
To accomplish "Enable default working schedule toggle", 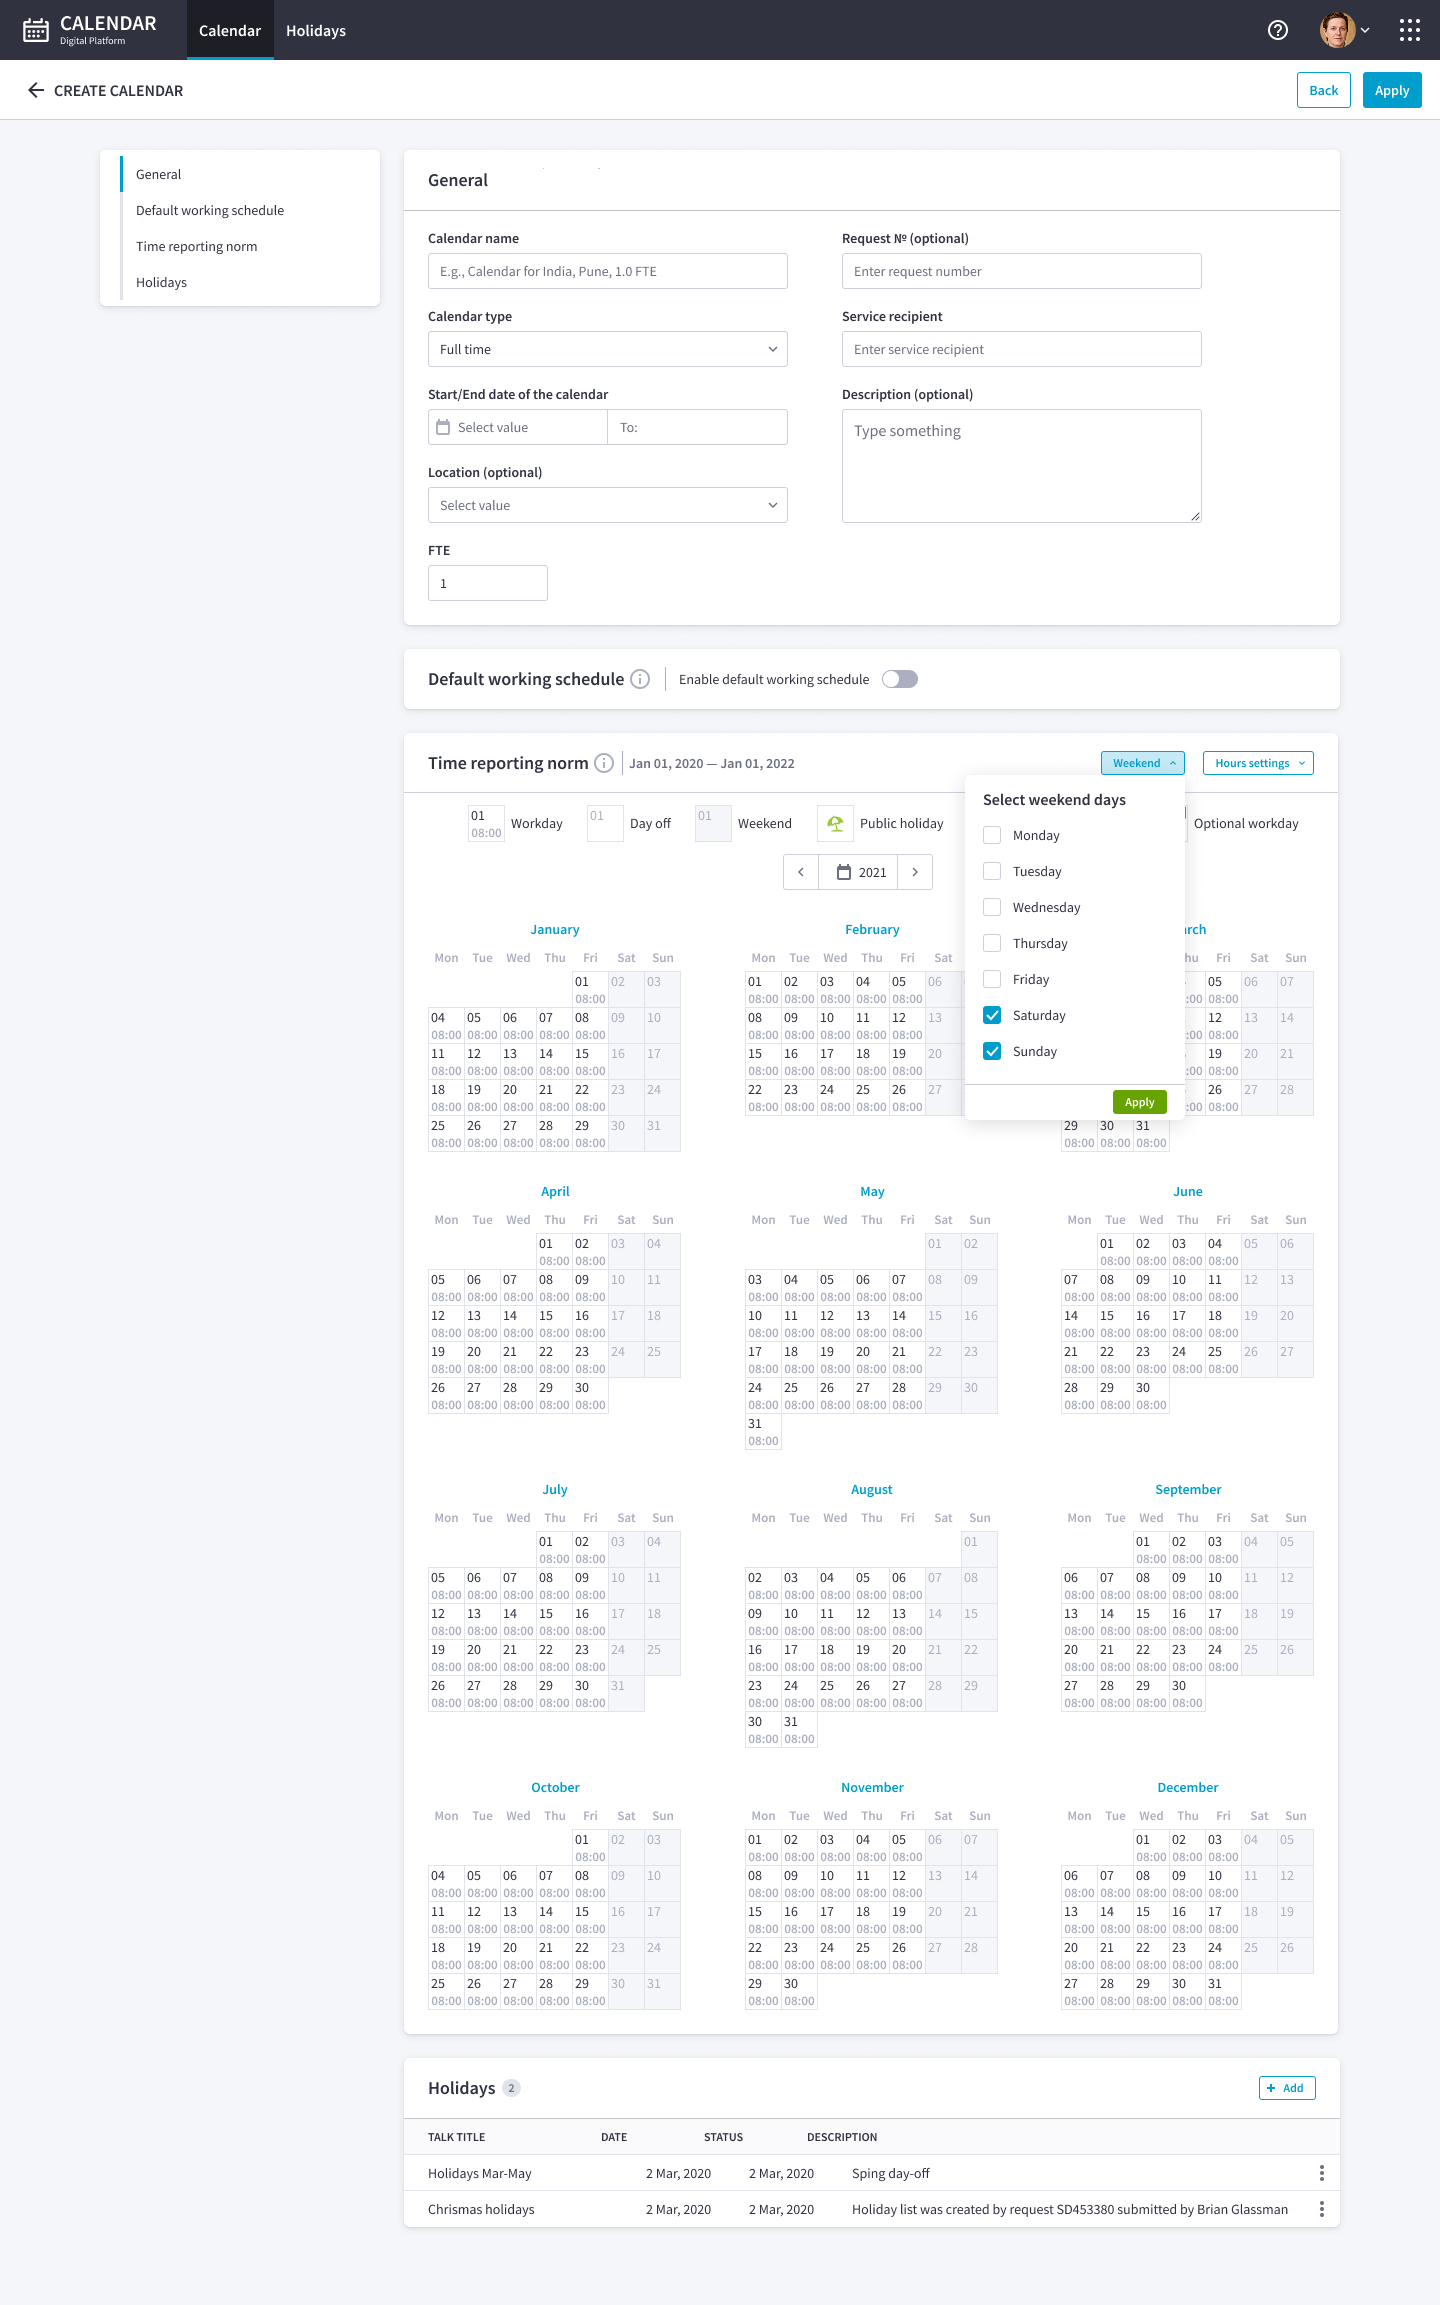I will 899,679.
